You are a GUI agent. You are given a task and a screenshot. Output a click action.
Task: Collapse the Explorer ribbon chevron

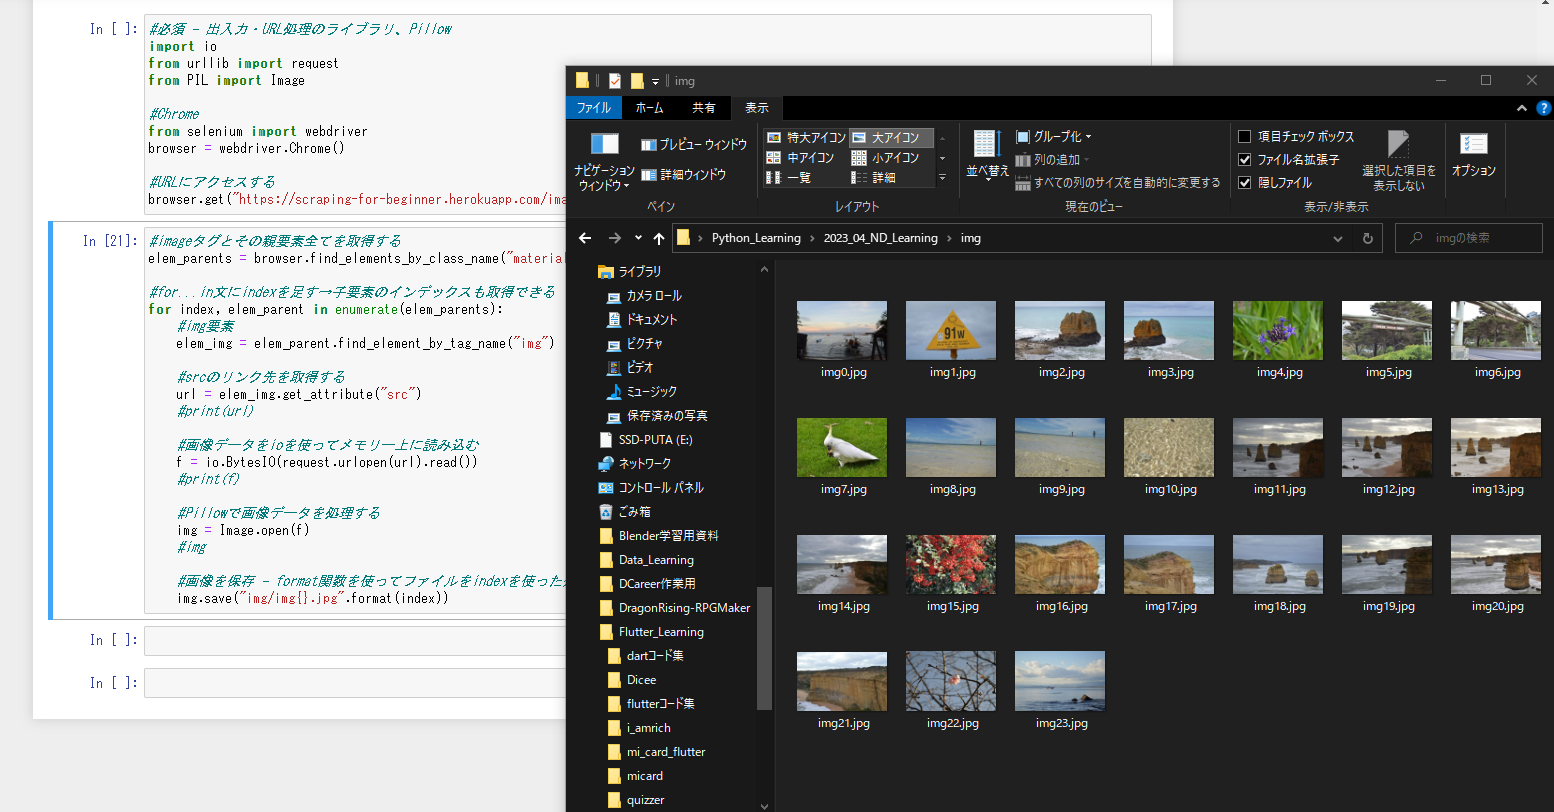coord(1522,108)
